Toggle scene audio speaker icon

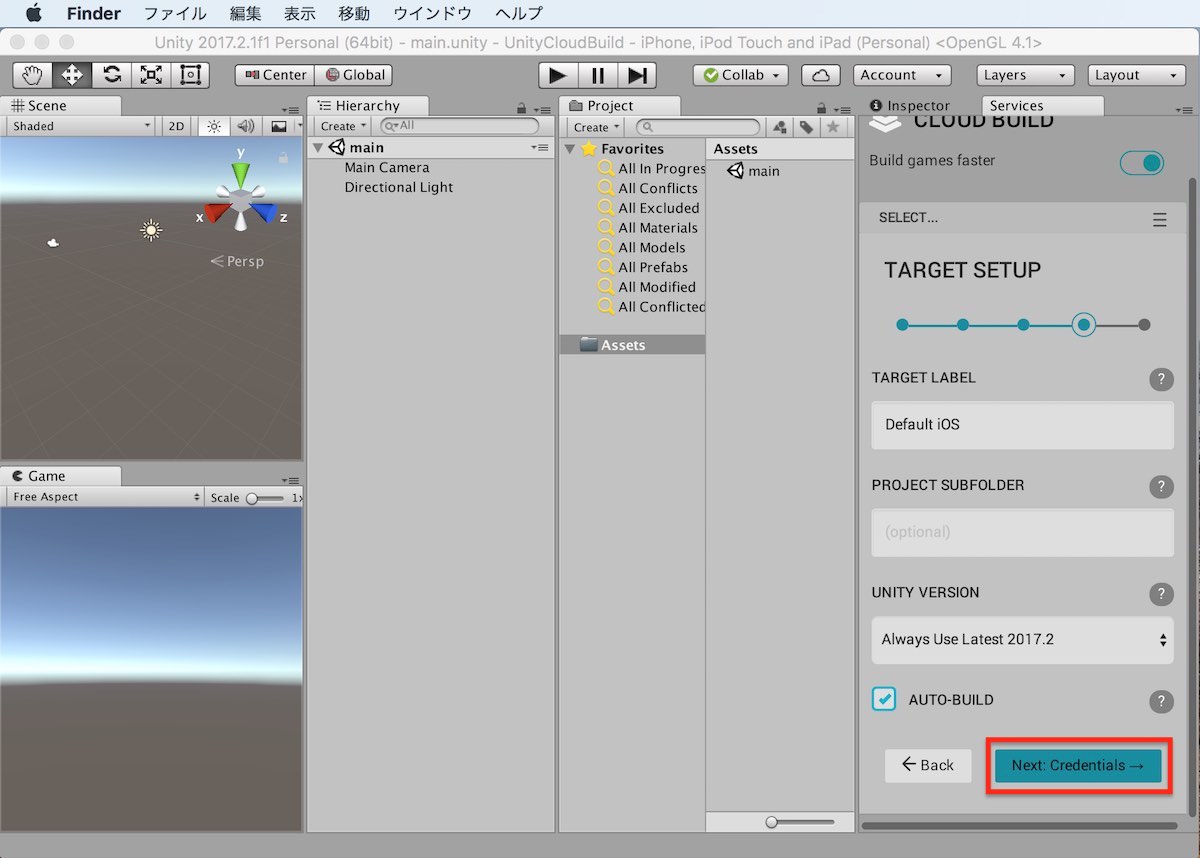click(x=246, y=126)
